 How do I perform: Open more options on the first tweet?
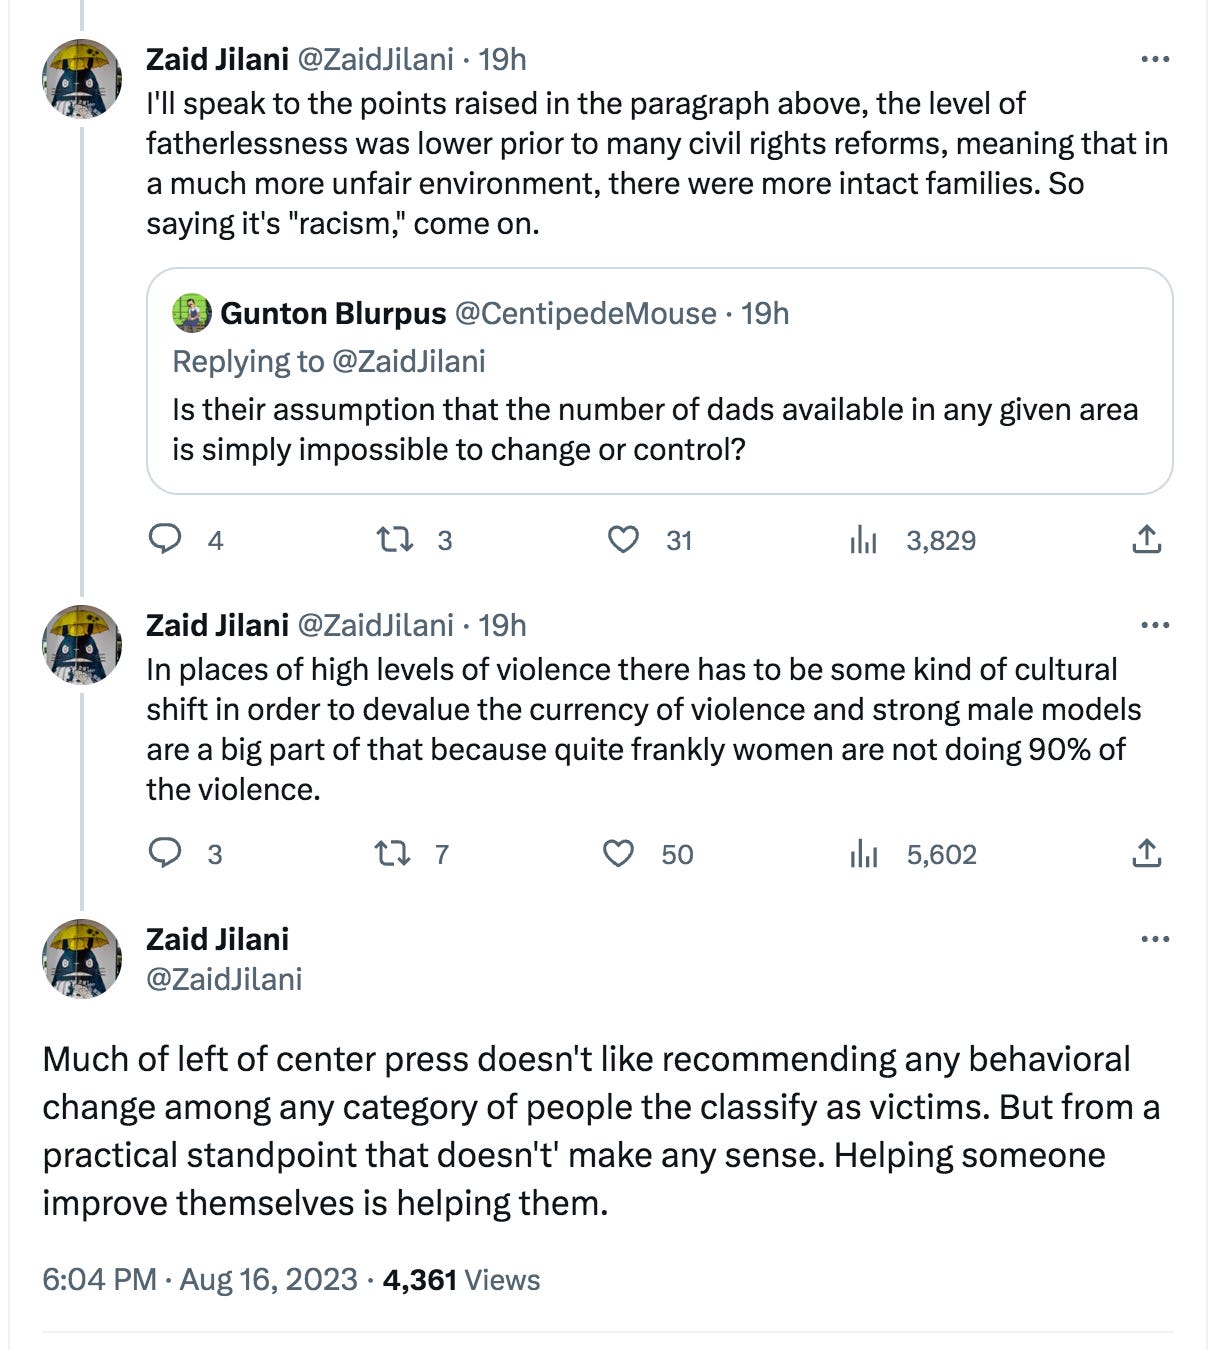(1155, 59)
